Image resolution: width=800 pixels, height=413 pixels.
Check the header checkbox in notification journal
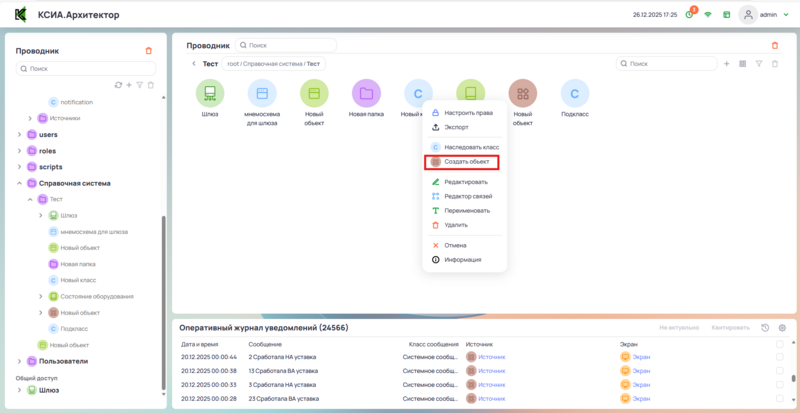[x=780, y=343]
